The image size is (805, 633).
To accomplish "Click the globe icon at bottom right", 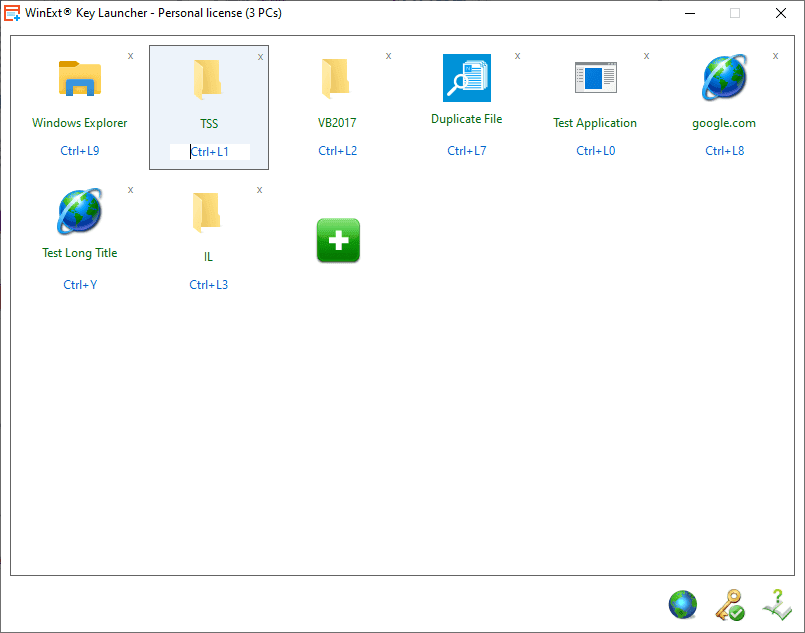I will (x=682, y=604).
